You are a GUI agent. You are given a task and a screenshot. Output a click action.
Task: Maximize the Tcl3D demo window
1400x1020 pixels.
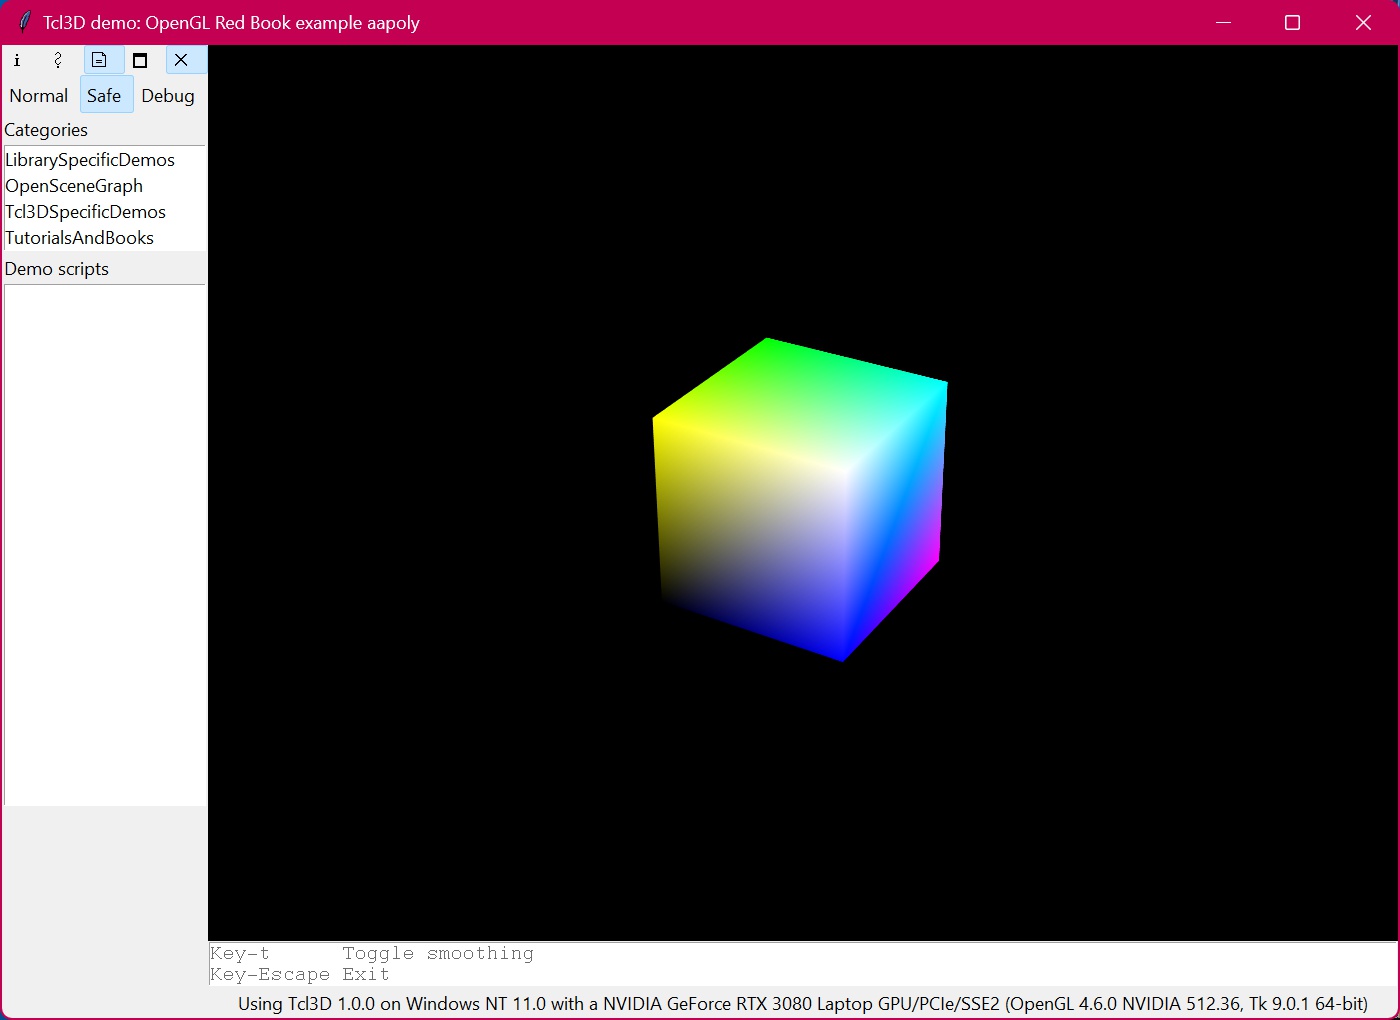pyautogui.click(x=1292, y=22)
